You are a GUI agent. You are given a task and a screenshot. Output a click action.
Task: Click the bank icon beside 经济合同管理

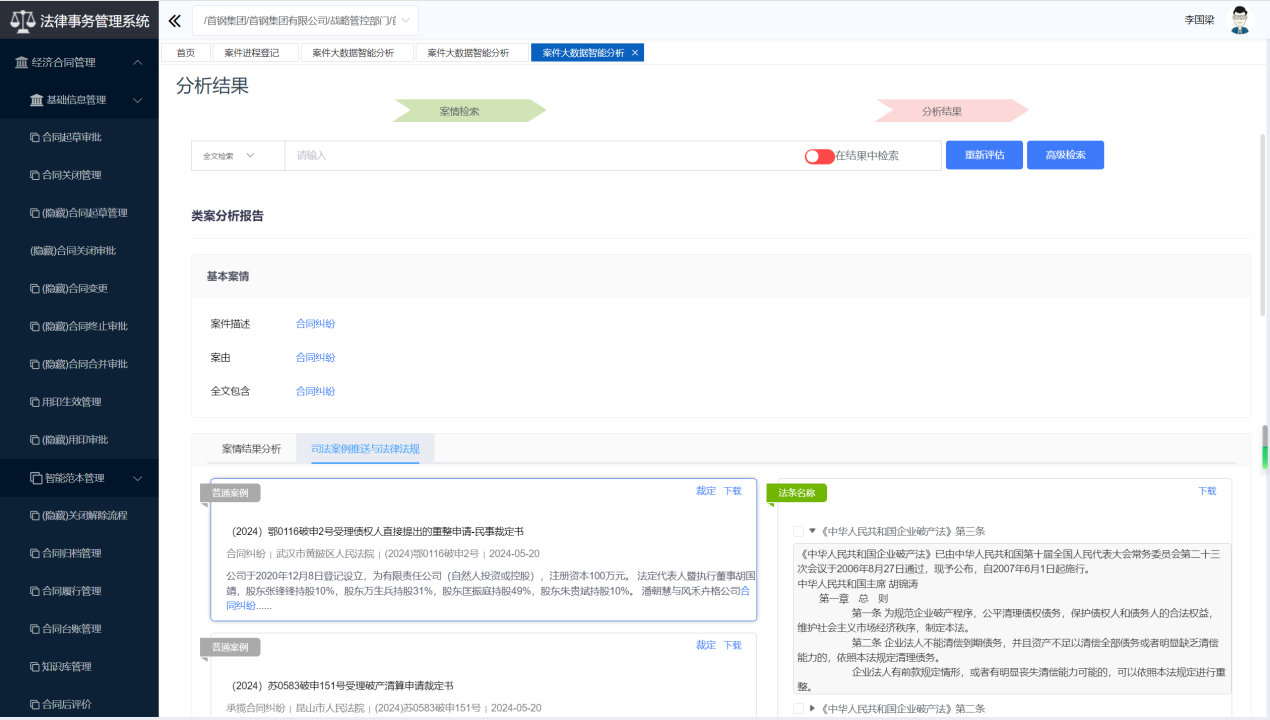22,62
